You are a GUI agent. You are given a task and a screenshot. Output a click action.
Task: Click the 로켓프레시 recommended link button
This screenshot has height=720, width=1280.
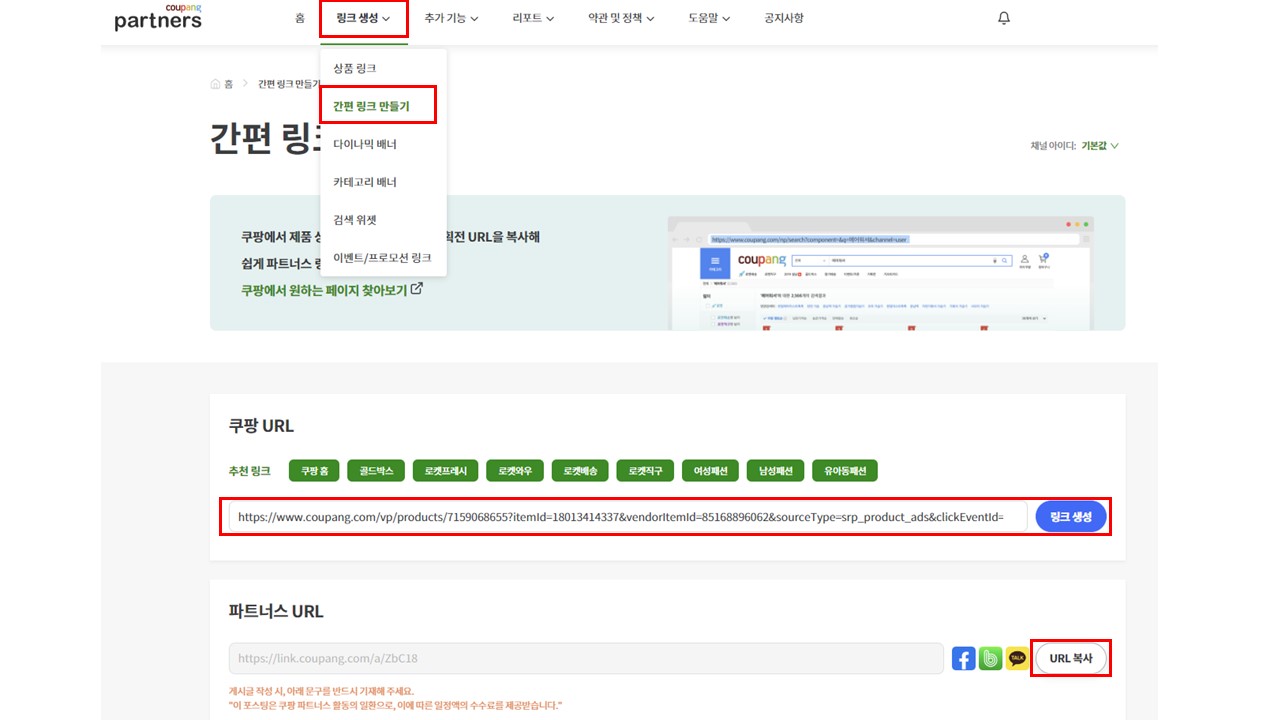pos(445,471)
